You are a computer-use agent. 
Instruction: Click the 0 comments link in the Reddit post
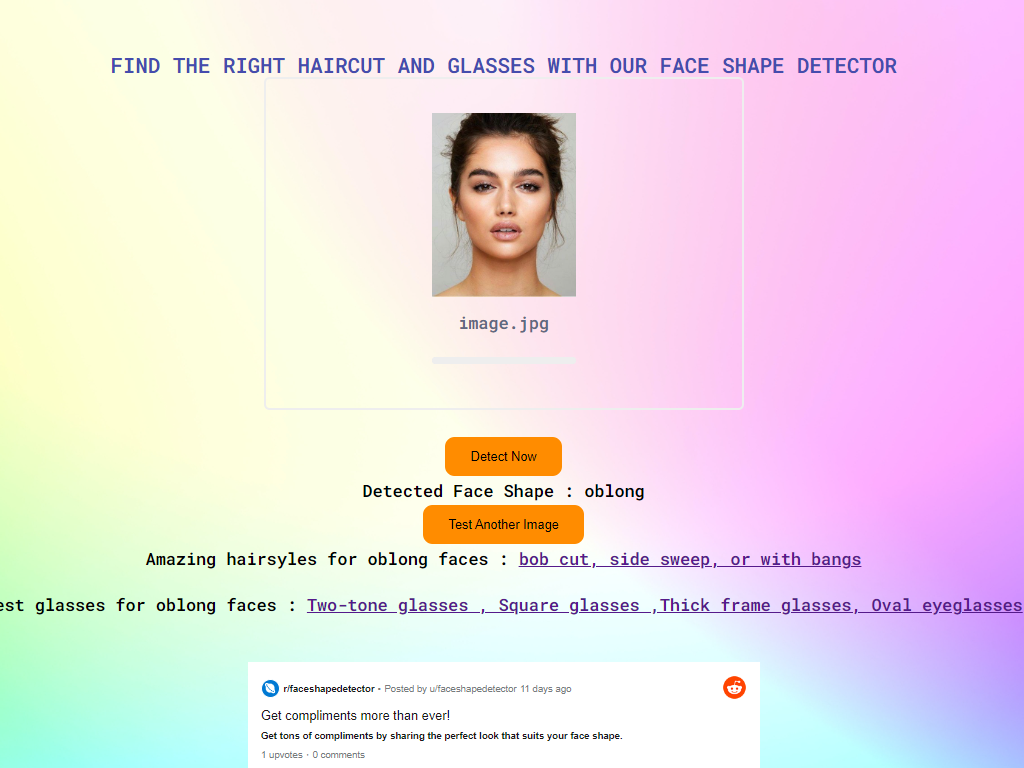coord(338,755)
